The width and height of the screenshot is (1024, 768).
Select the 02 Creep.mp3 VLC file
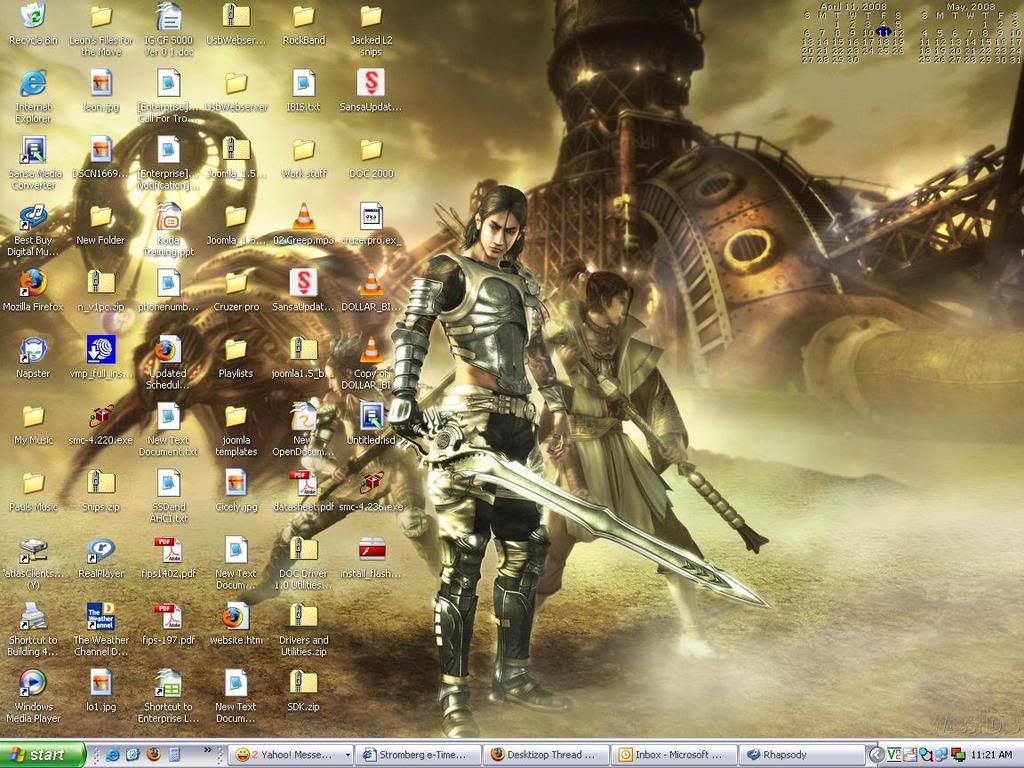tap(303, 224)
